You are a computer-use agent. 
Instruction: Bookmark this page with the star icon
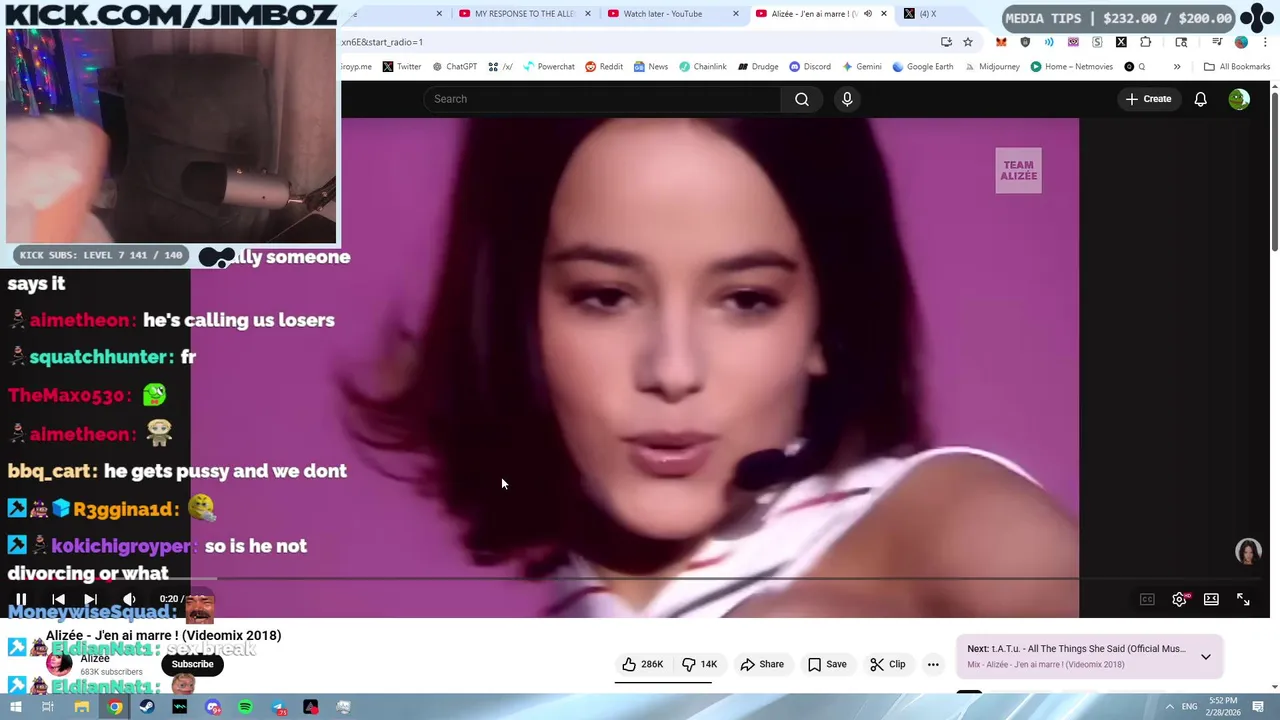tap(967, 42)
